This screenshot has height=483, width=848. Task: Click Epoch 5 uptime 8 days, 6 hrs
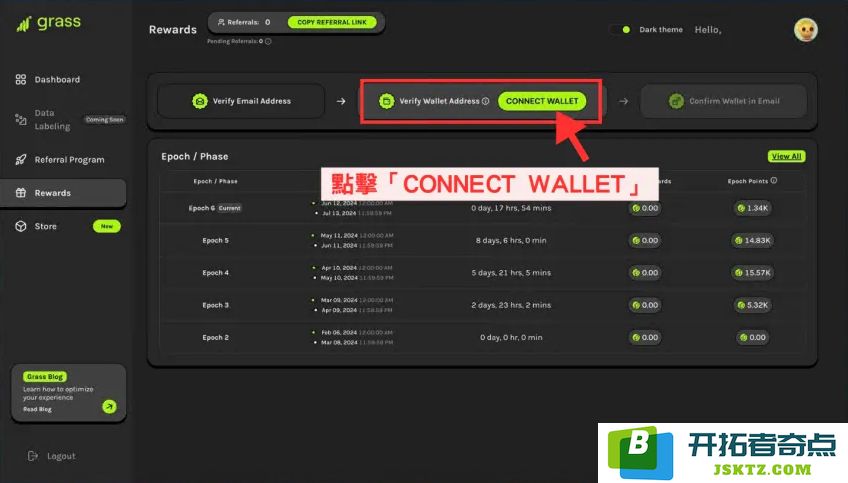[x=511, y=241]
